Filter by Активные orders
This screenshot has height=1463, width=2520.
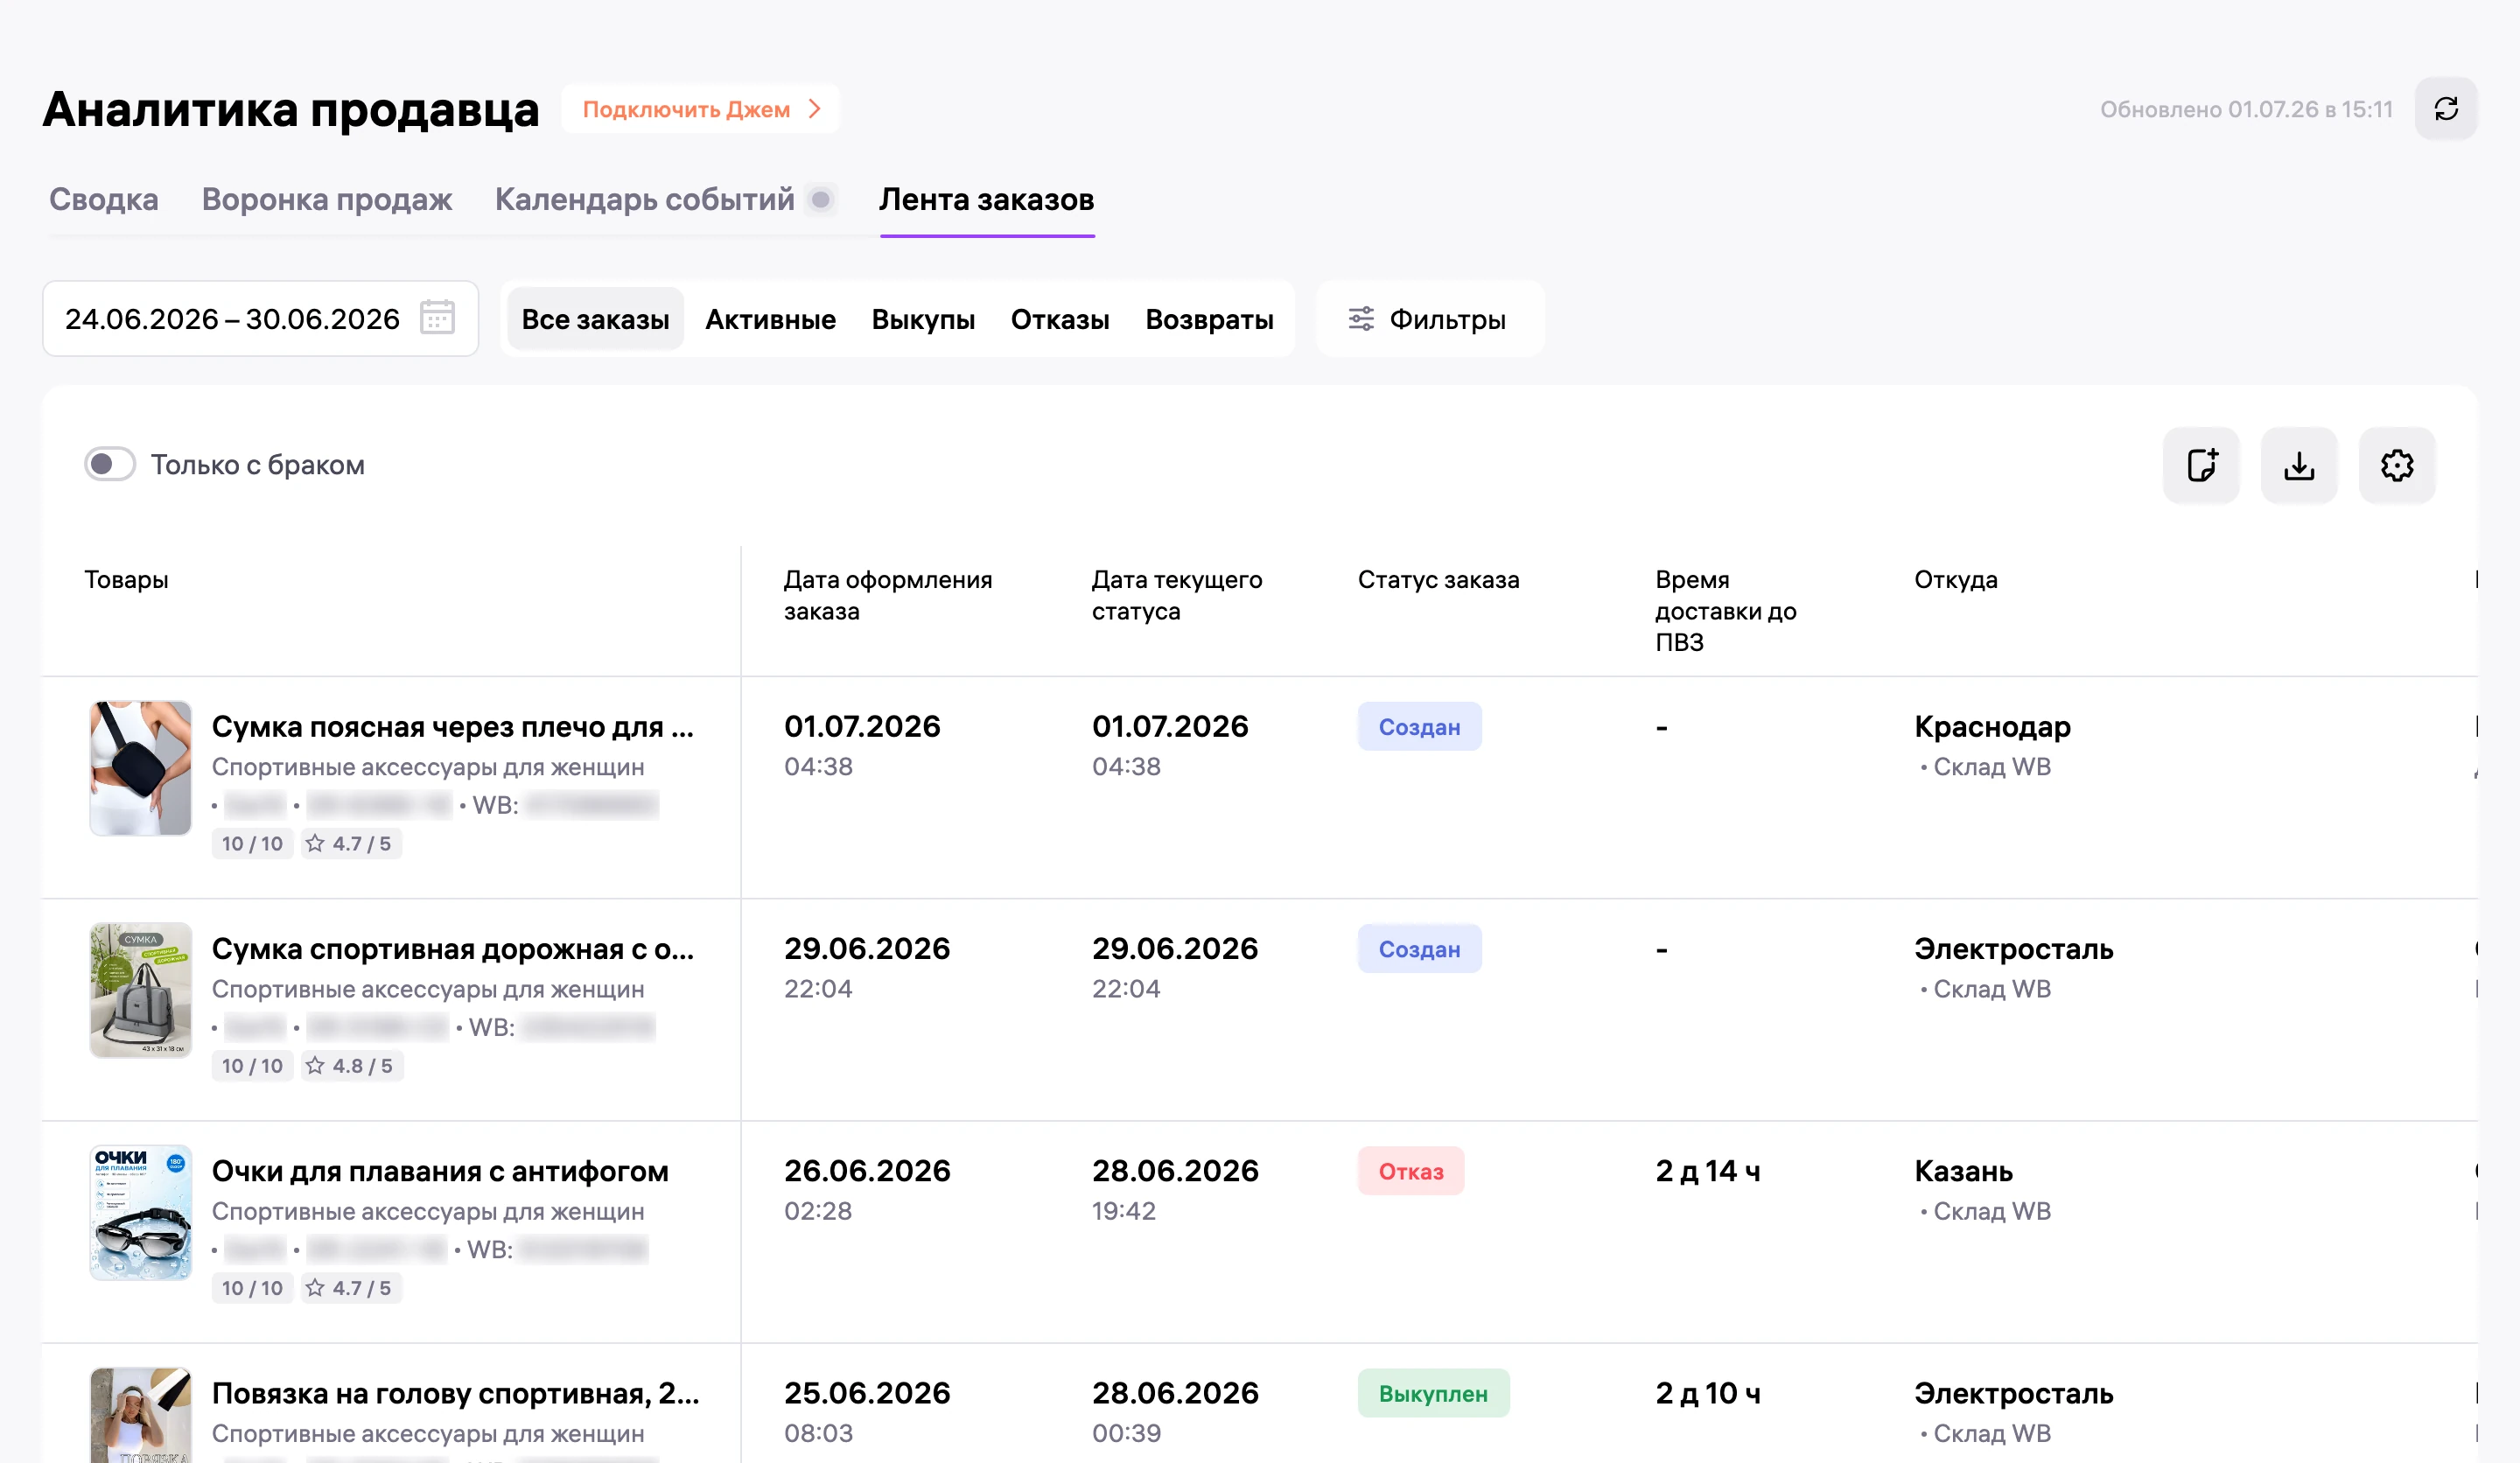click(770, 319)
